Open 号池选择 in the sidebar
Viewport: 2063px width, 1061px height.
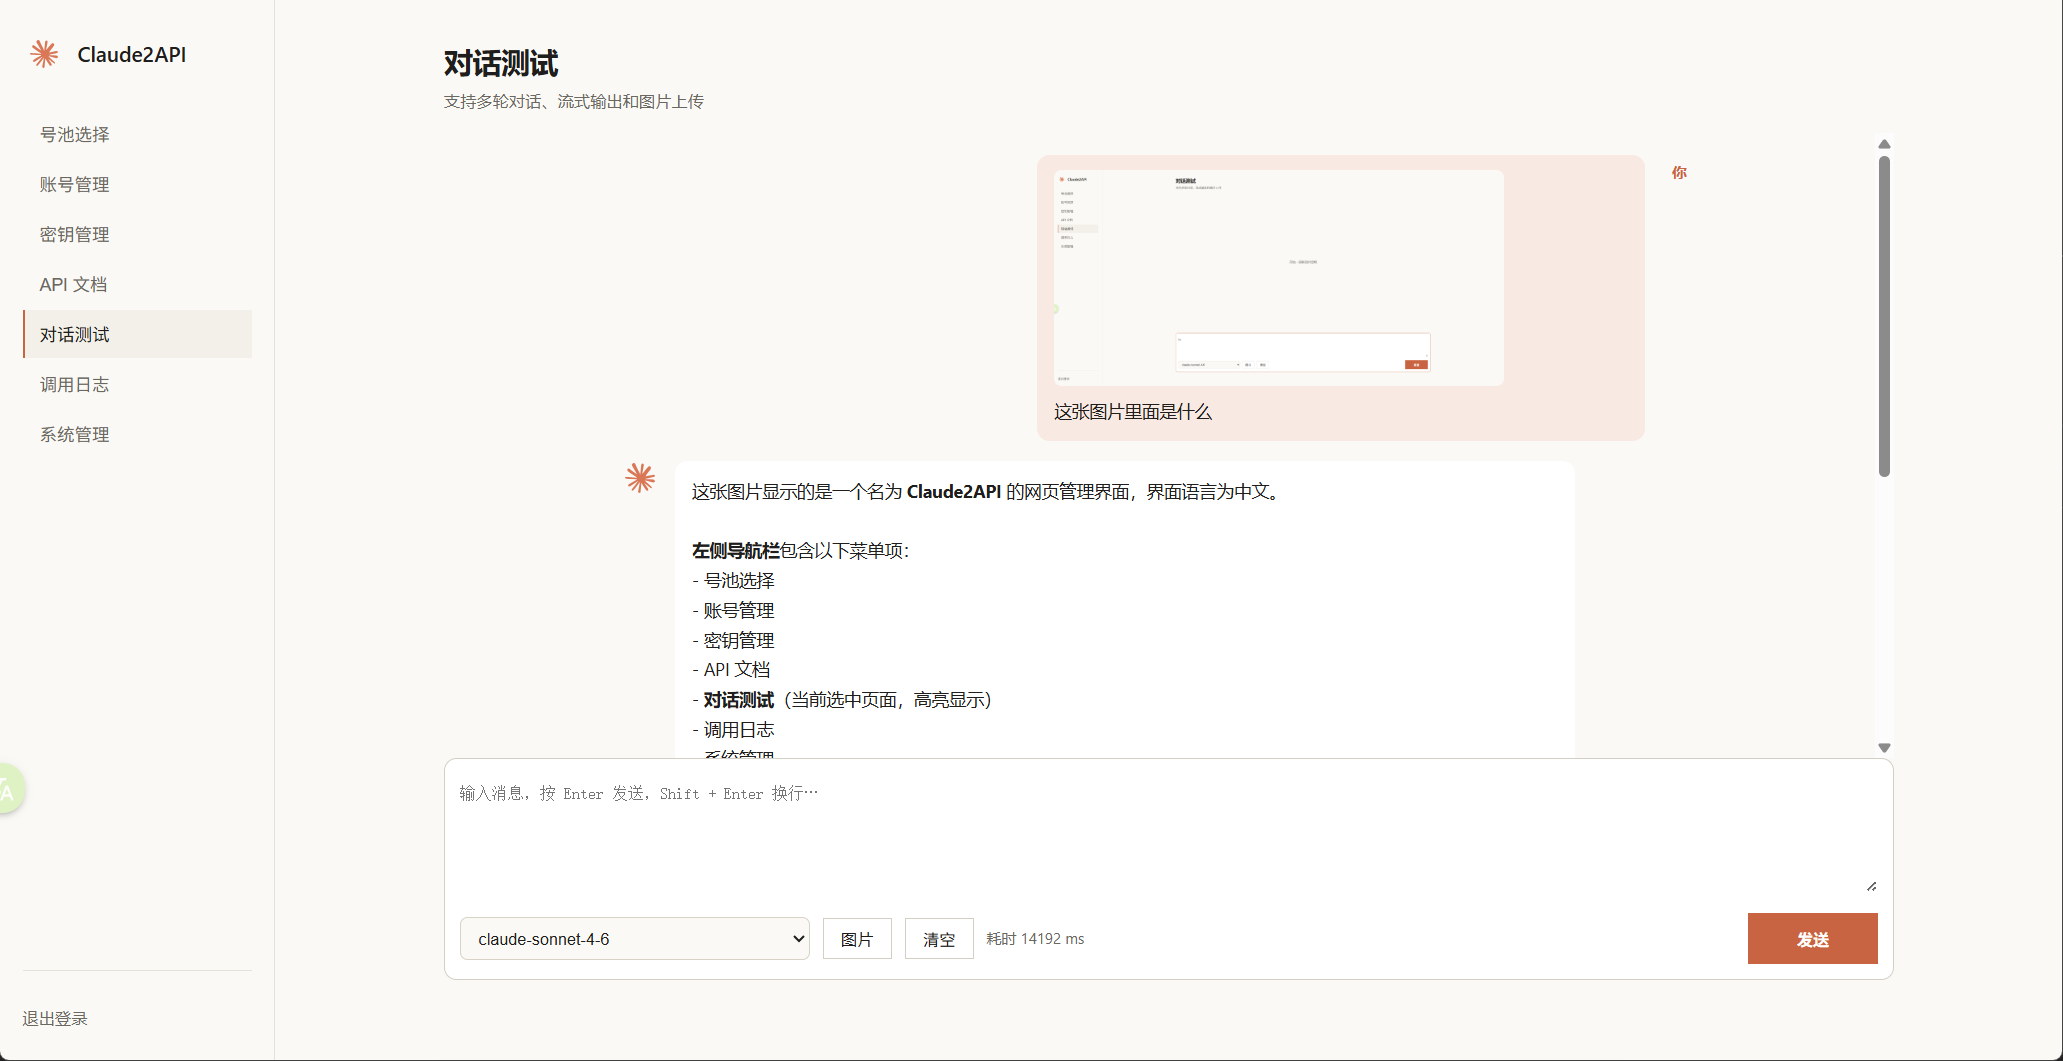(137, 134)
